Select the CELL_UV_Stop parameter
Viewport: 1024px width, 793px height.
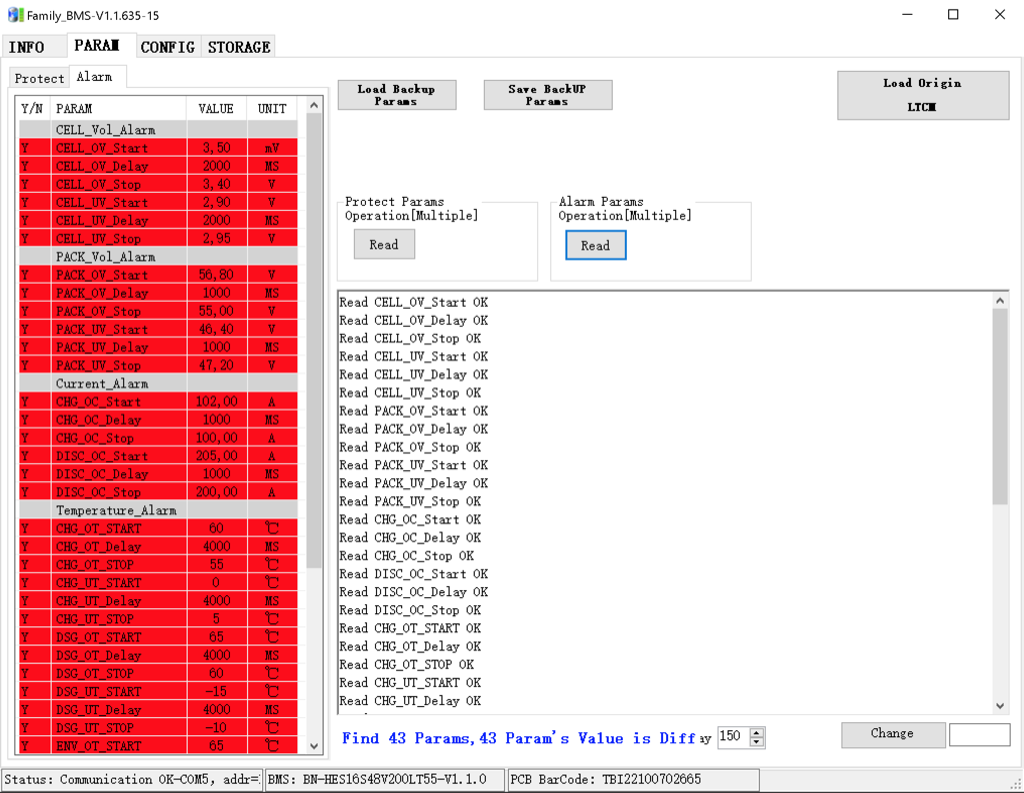click(158, 238)
